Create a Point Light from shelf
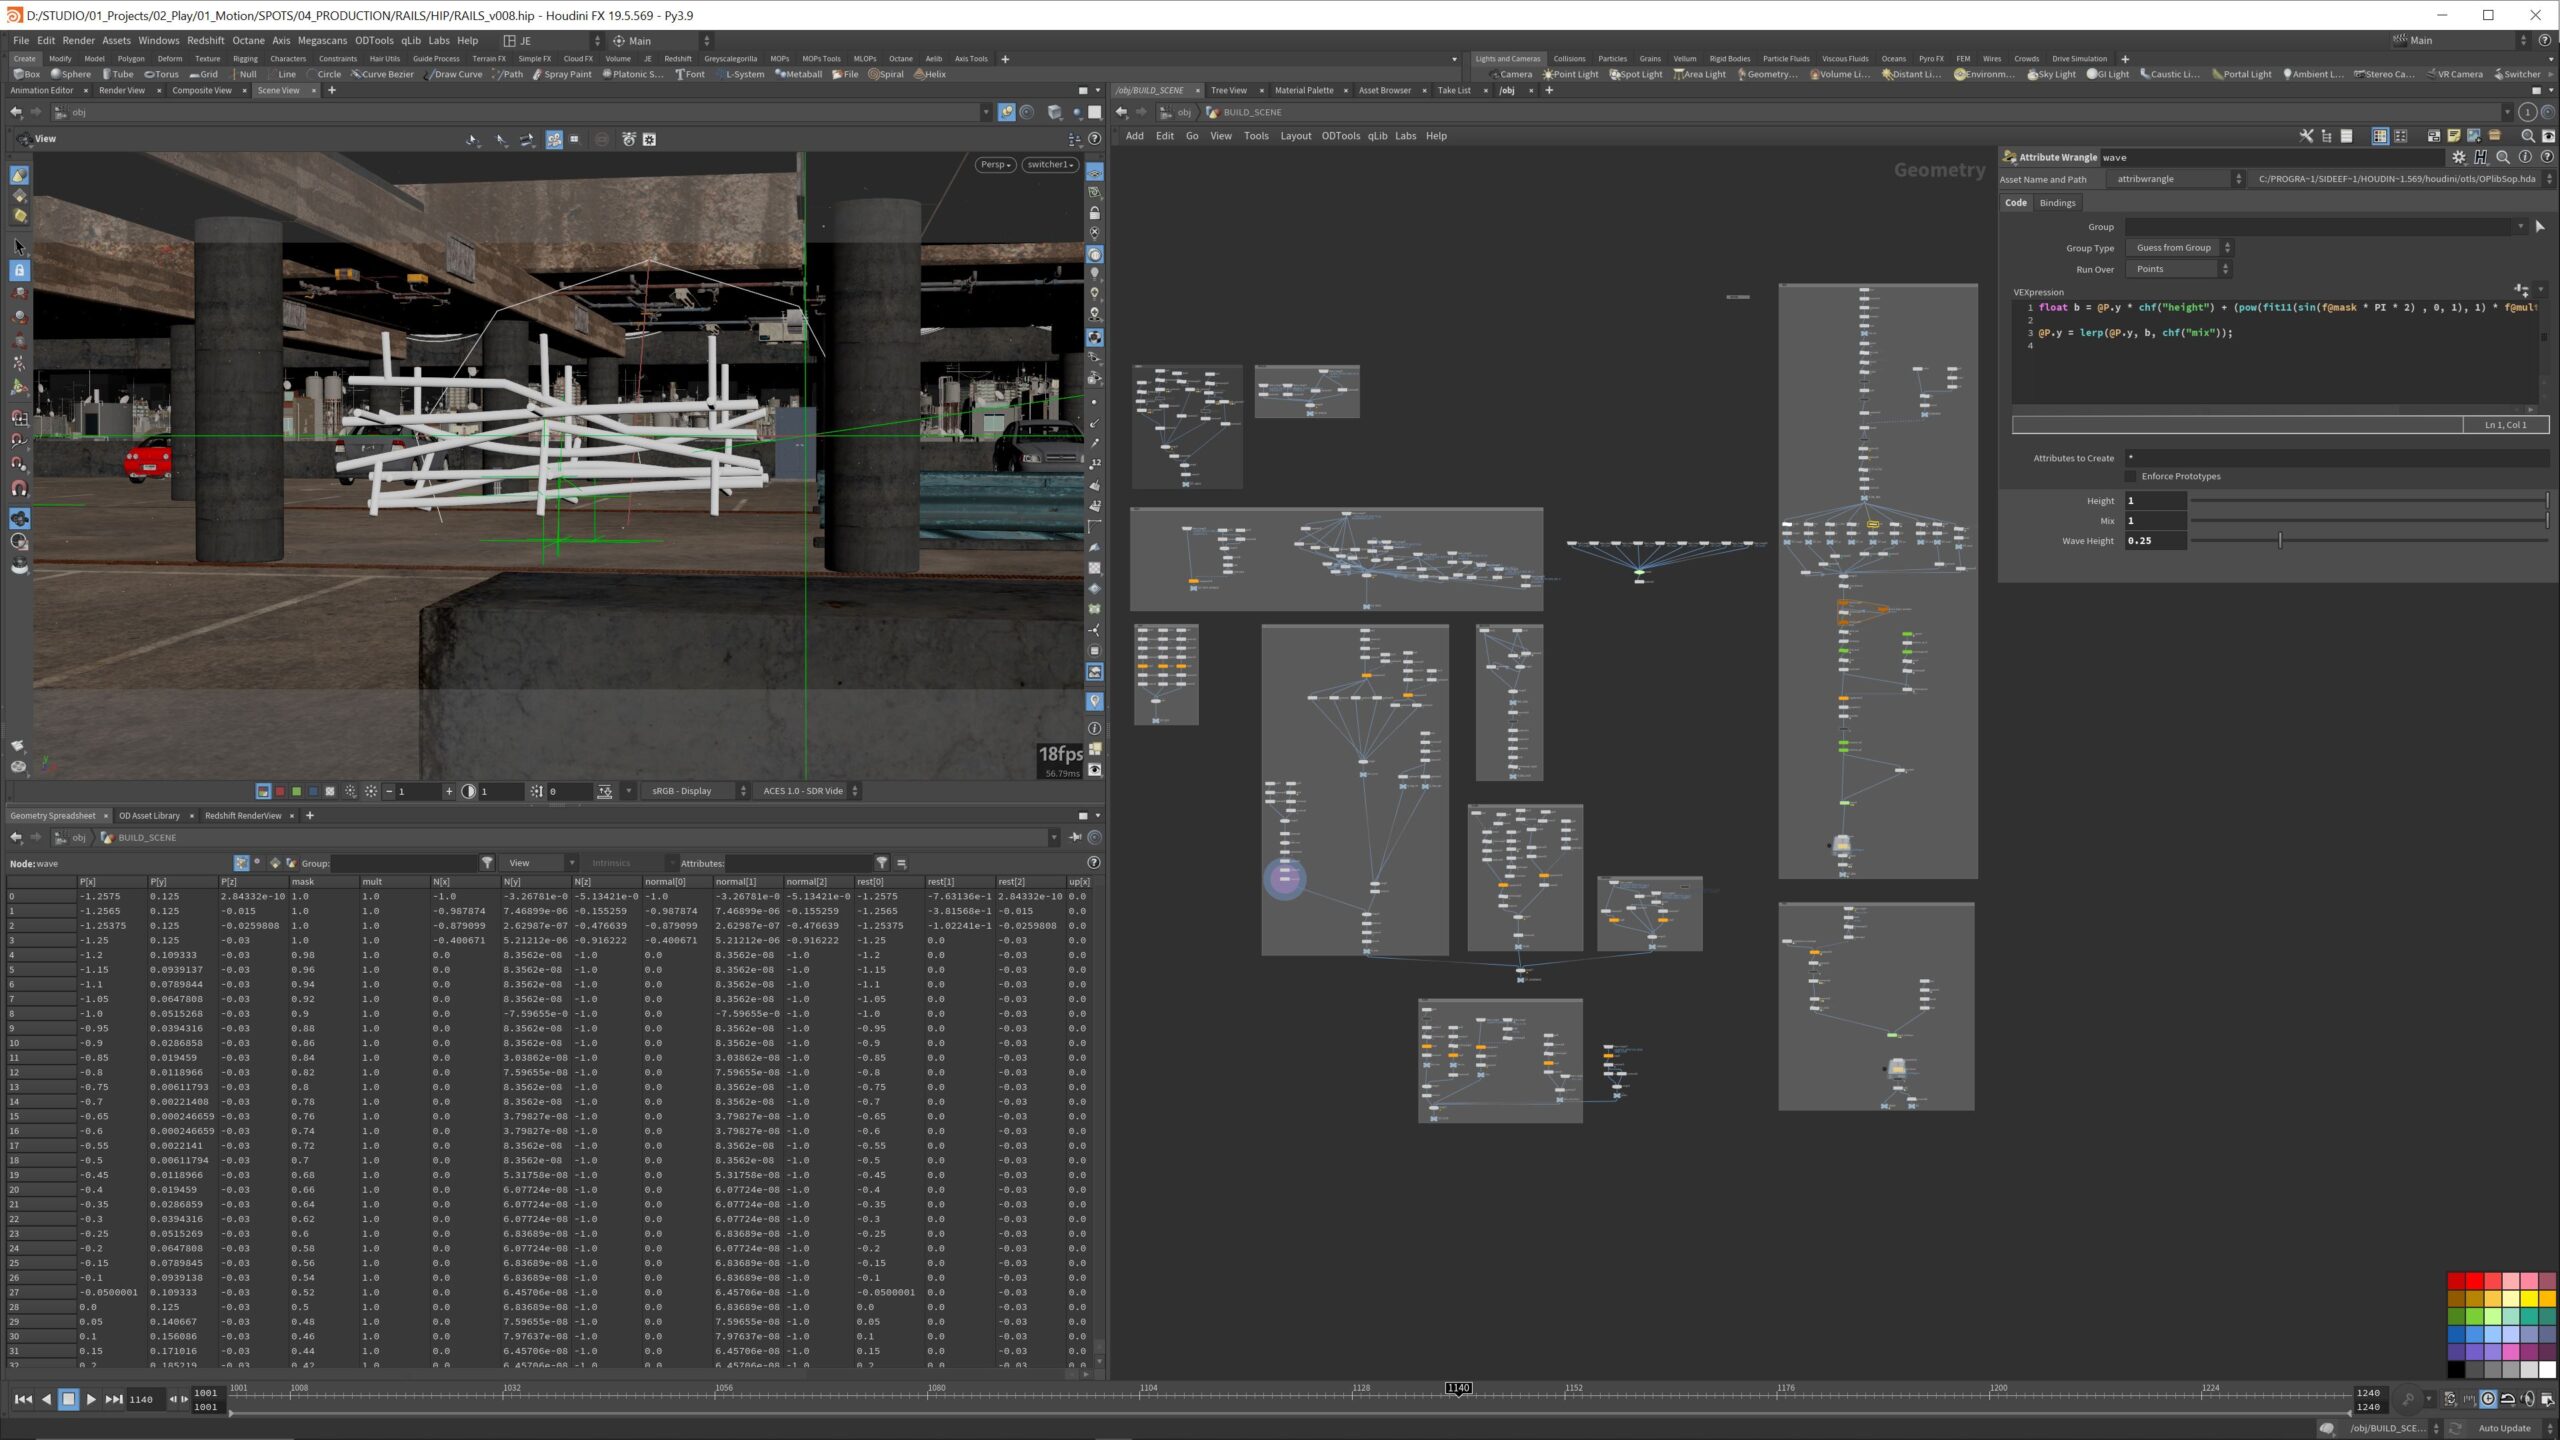 (1570, 74)
